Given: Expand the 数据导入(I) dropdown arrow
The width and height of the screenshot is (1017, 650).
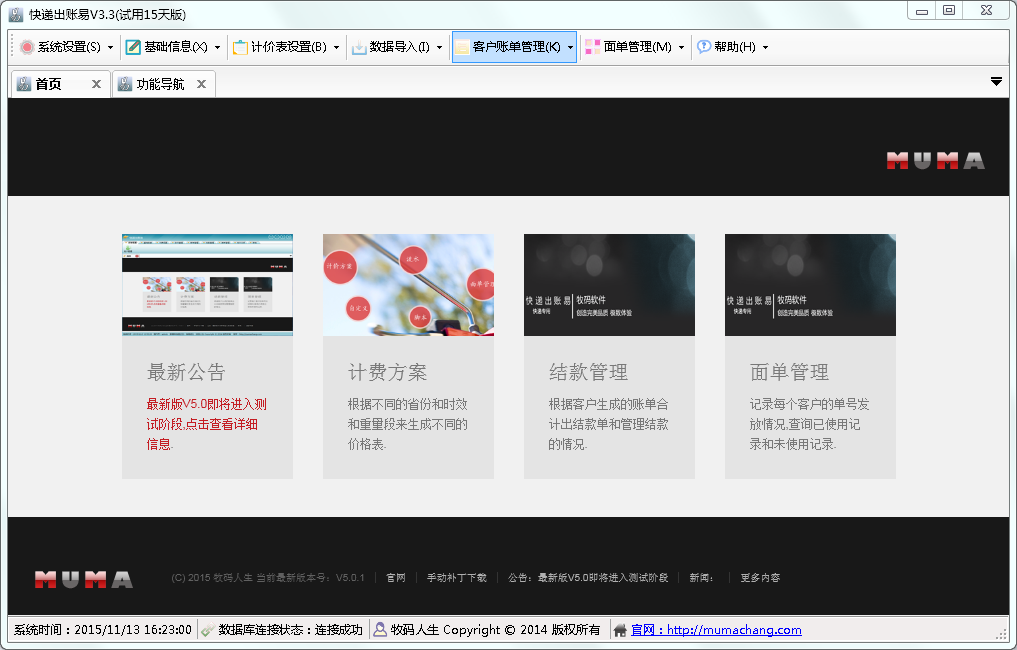Looking at the screenshot, I should point(439,47).
